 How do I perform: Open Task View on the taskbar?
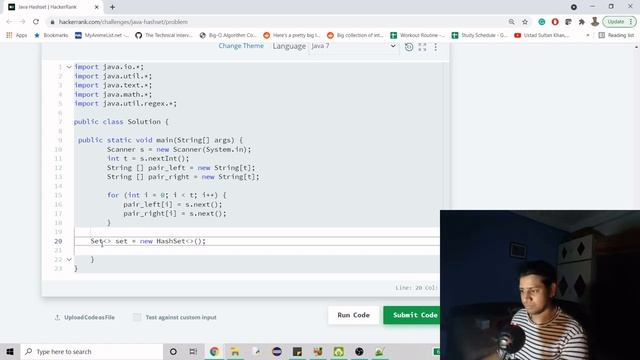point(193,351)
